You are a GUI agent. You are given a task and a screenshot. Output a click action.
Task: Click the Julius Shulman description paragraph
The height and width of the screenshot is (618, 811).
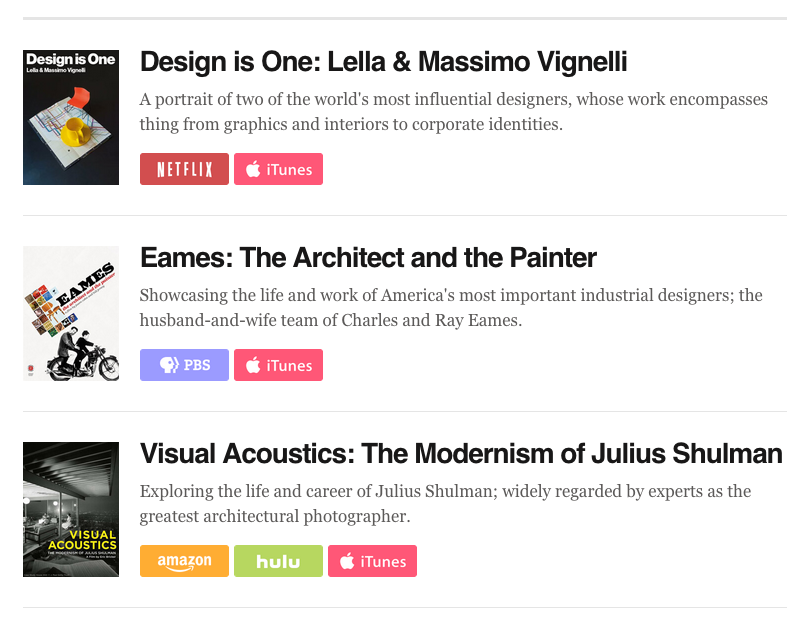point(445,504)
